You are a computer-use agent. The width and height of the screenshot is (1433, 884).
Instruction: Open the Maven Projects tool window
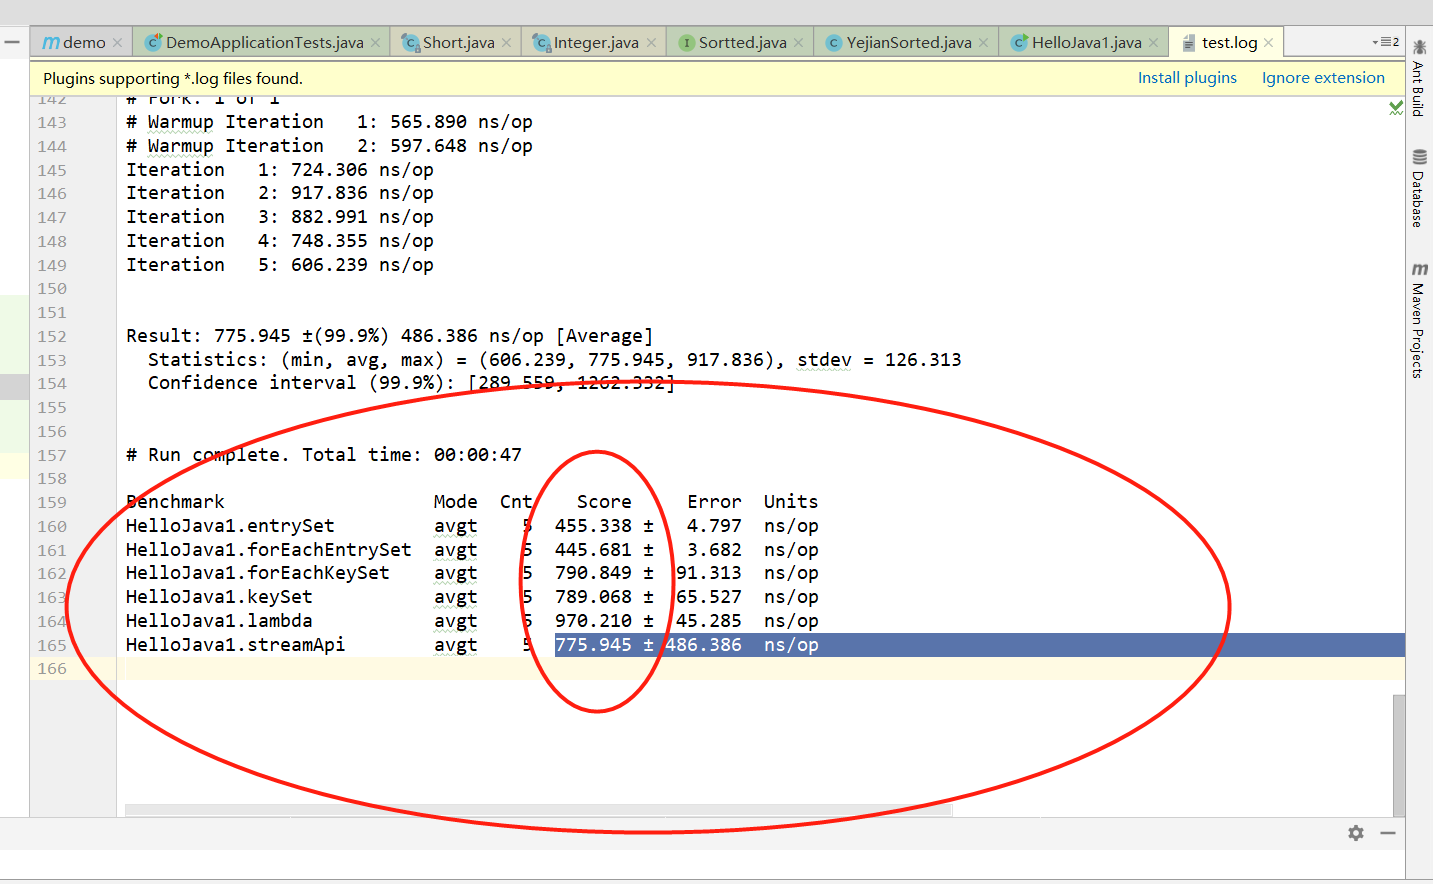coord(1419,320)
